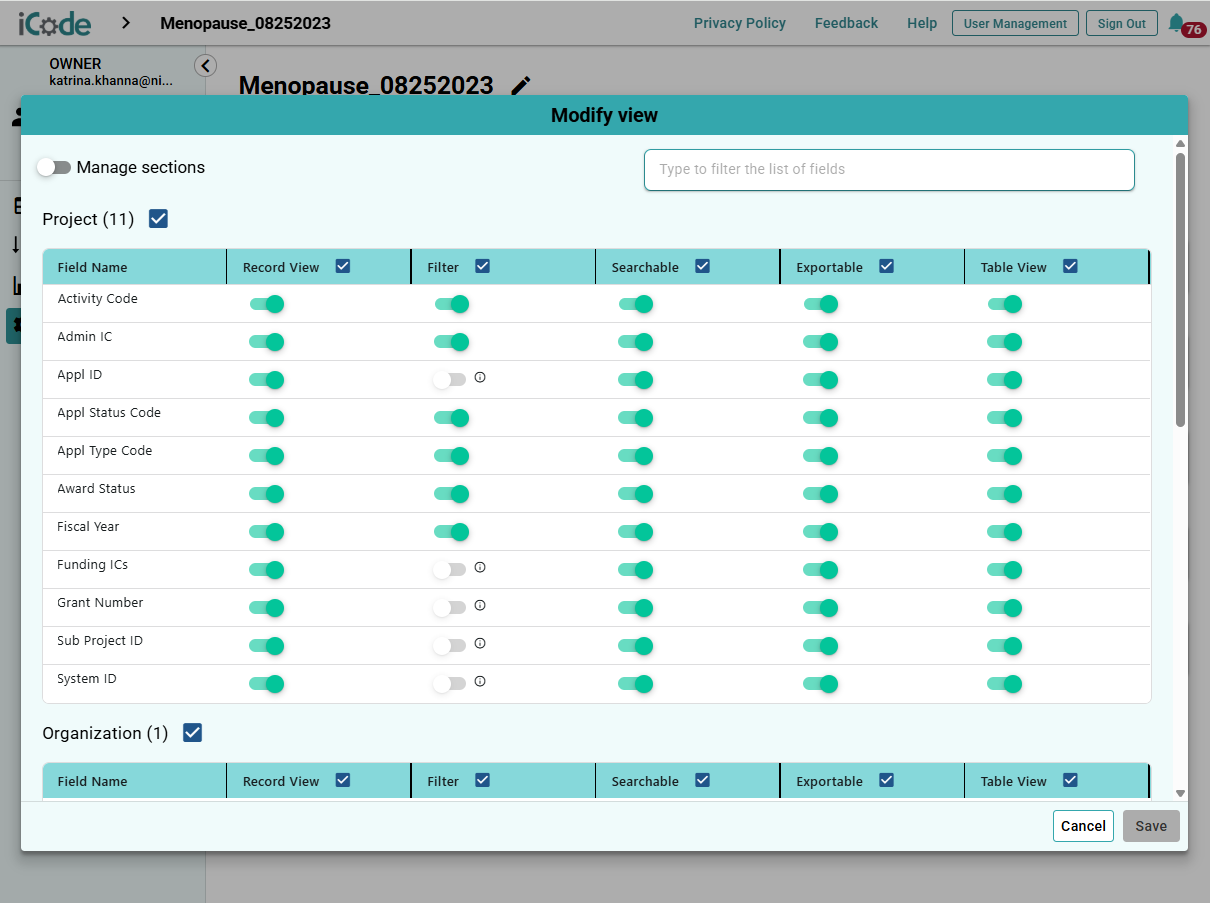
Task: Click the Save button
Action: tap(1151, 826)
